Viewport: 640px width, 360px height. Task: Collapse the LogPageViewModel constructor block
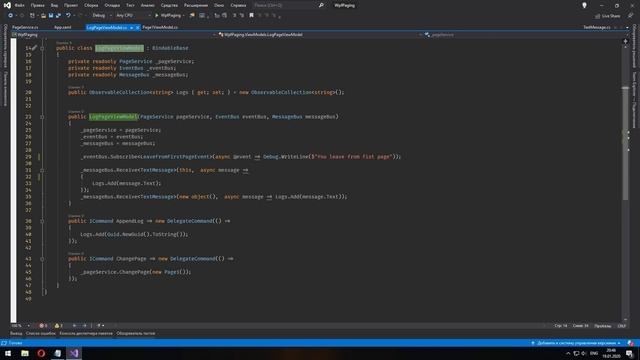42,117
